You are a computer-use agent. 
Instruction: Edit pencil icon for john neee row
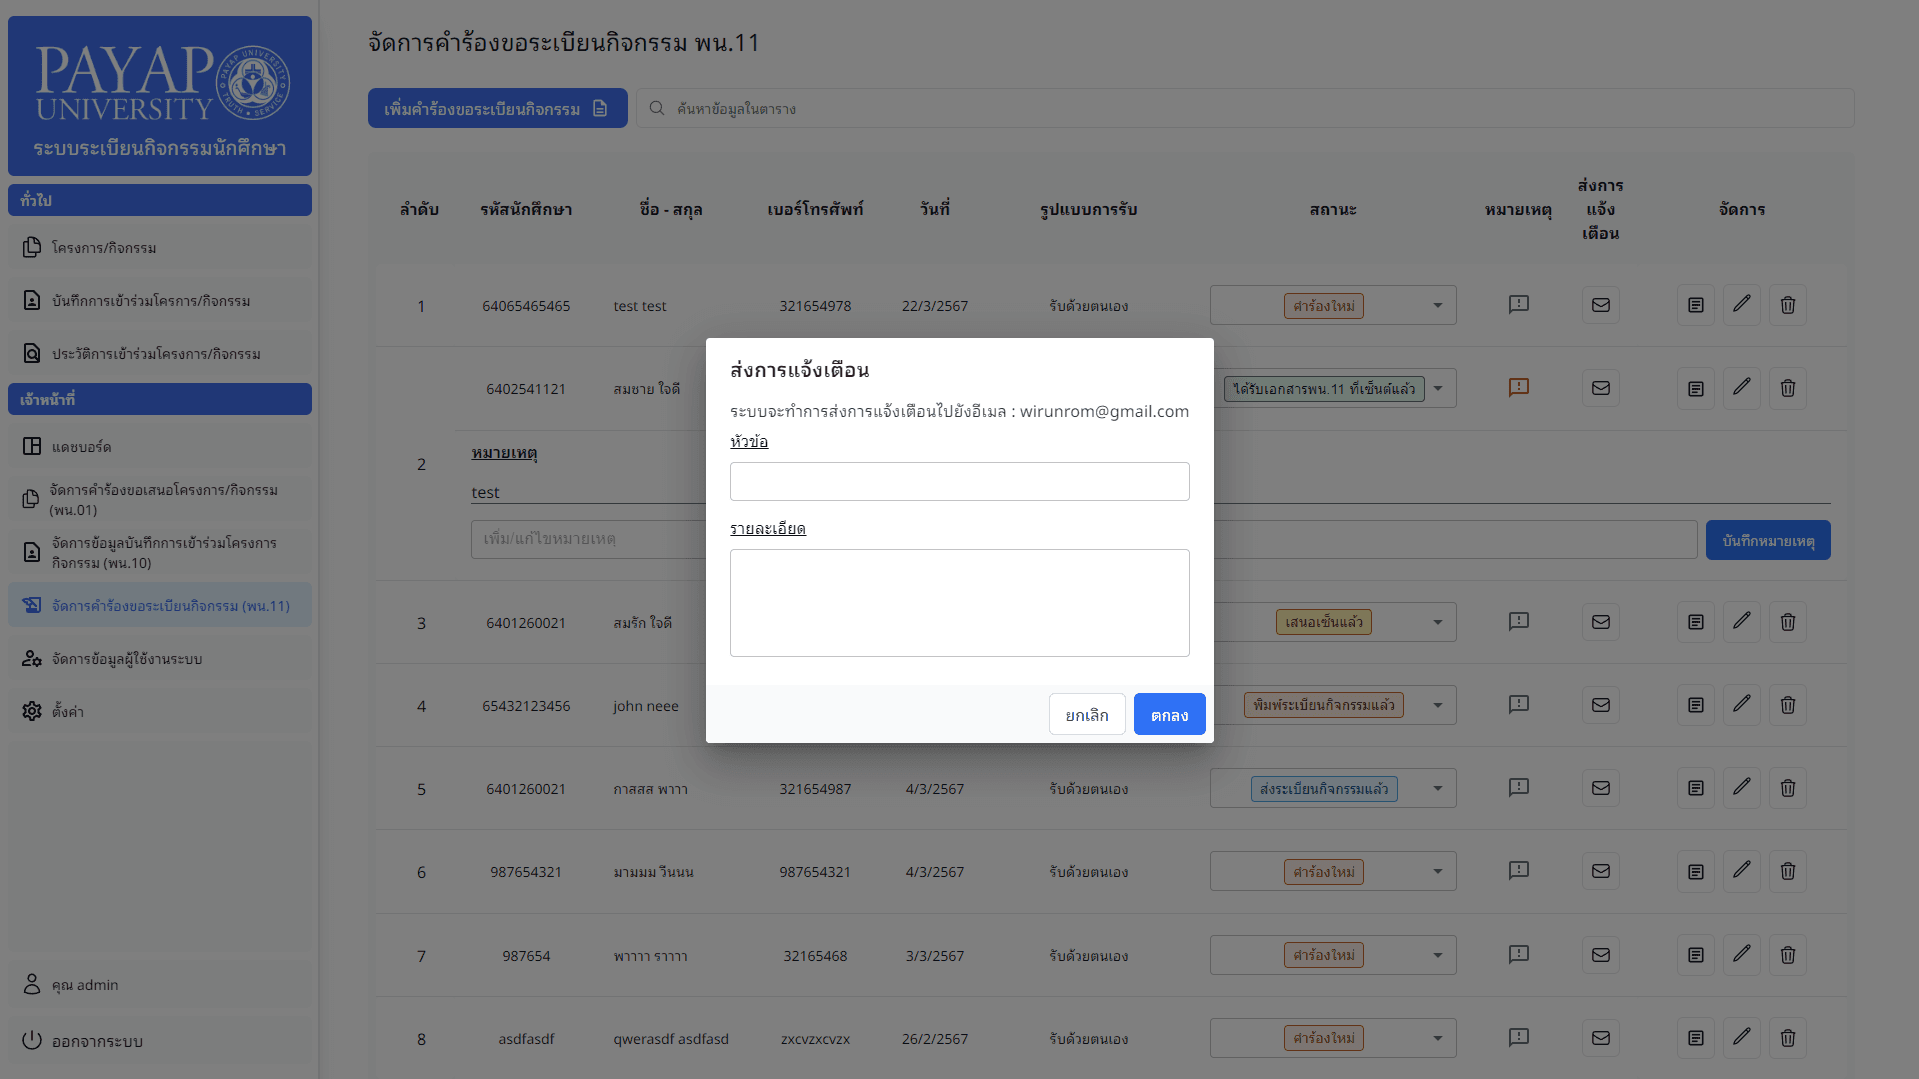[x=1741, y=704]
